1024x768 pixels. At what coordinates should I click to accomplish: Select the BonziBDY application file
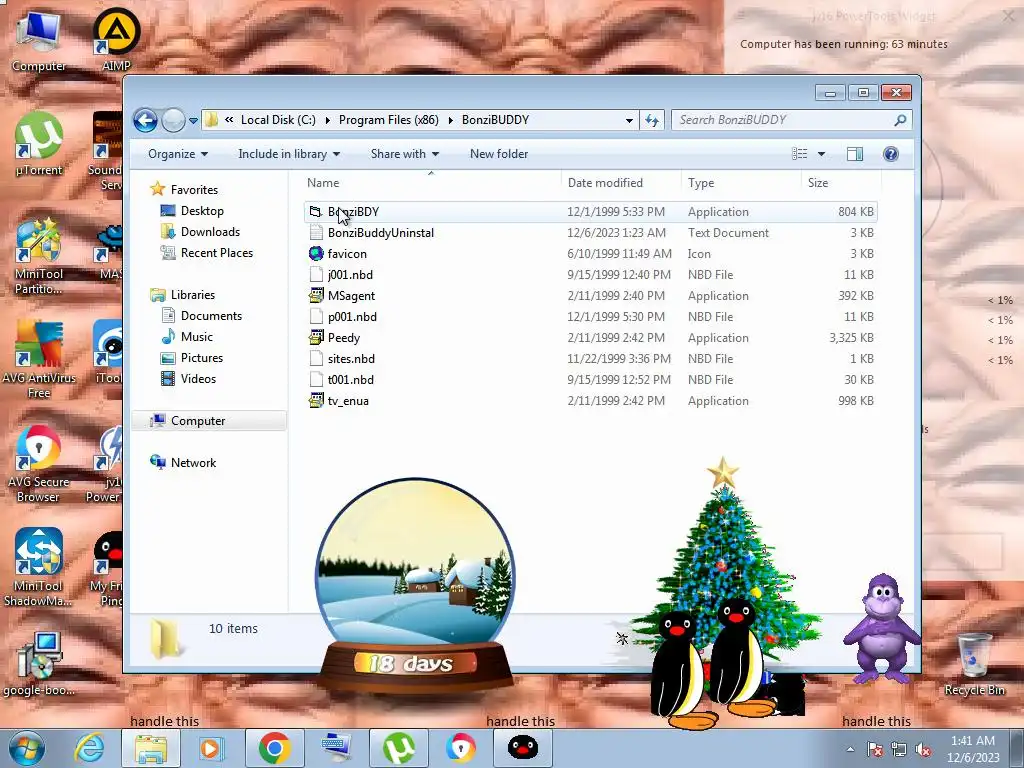pyautogui.click(x=590, y=212)
